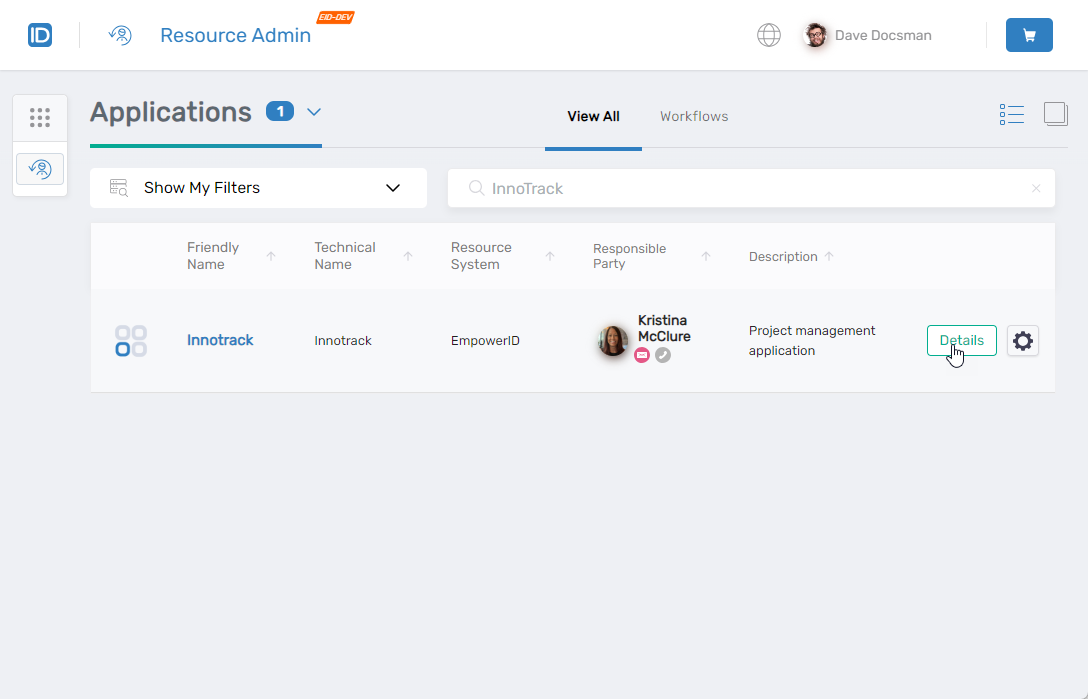The width and height of the screenshot is (1088, 699).
Task: Click the Innotrack application icon
Action: click(131, 341)
